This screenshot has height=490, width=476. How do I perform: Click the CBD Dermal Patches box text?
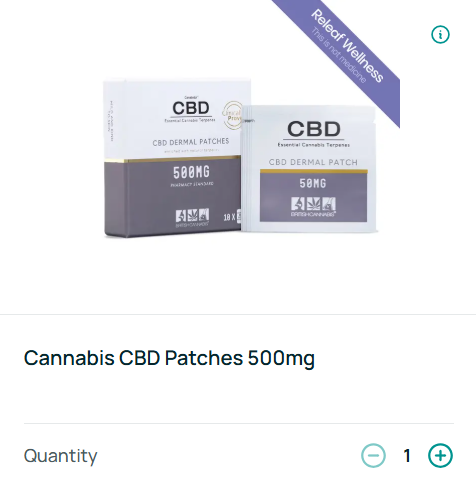point(191,142)
